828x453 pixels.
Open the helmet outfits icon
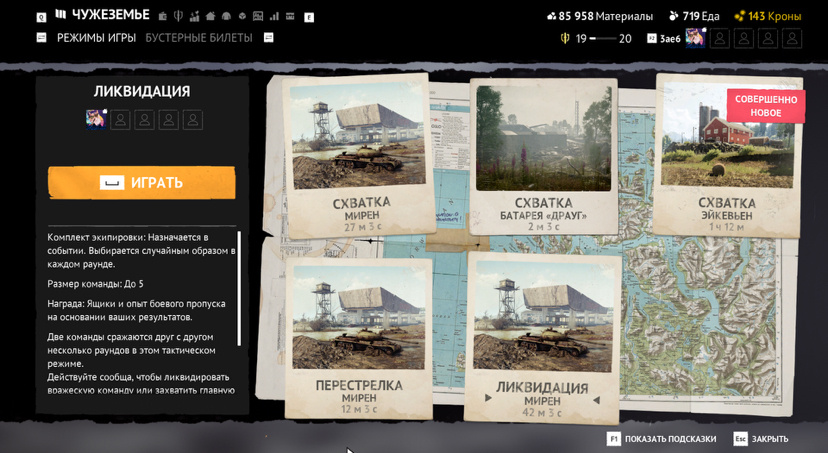tap(226, 16)
